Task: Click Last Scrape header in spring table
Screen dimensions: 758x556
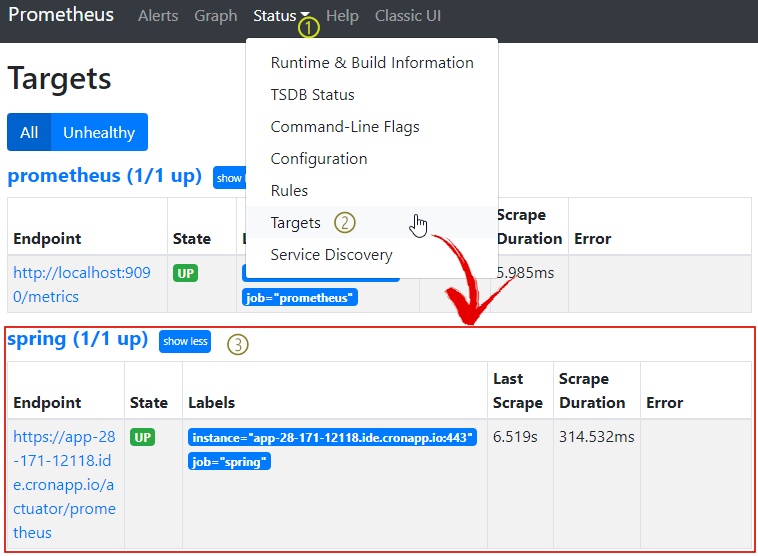Action: point(518,391)
